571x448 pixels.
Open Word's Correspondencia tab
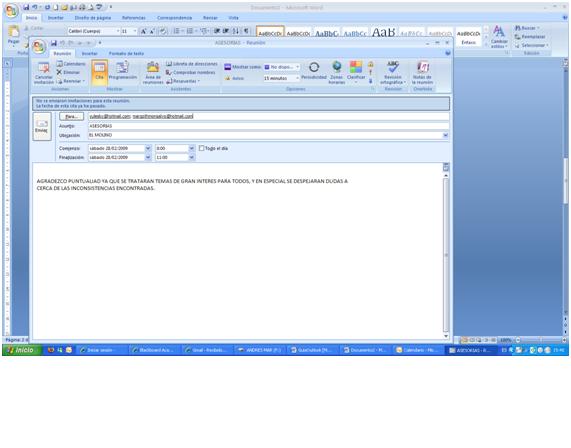(x=174, y=17)
